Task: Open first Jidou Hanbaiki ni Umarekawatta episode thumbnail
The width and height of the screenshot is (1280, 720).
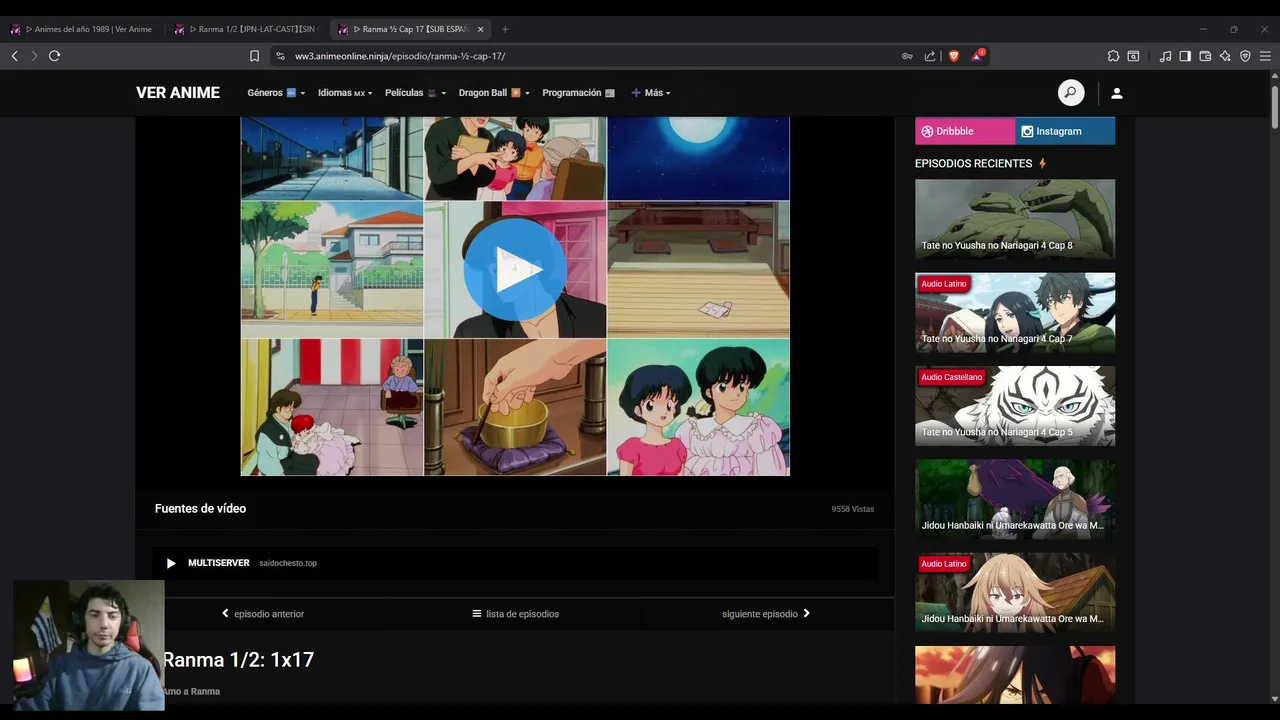Action: [1015, 499]
